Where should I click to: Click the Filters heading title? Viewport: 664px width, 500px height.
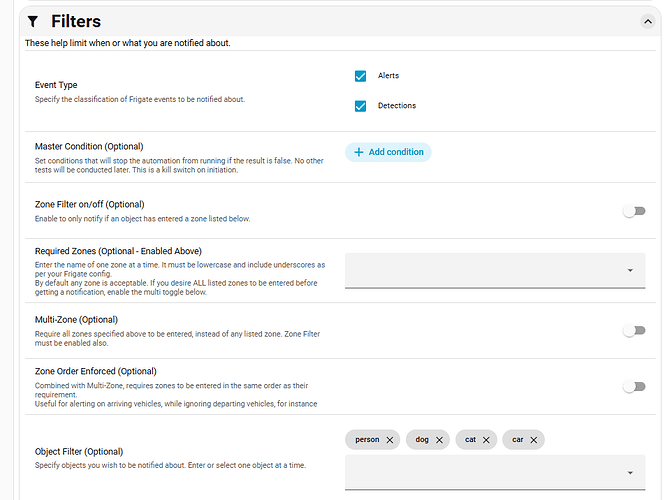76,22
